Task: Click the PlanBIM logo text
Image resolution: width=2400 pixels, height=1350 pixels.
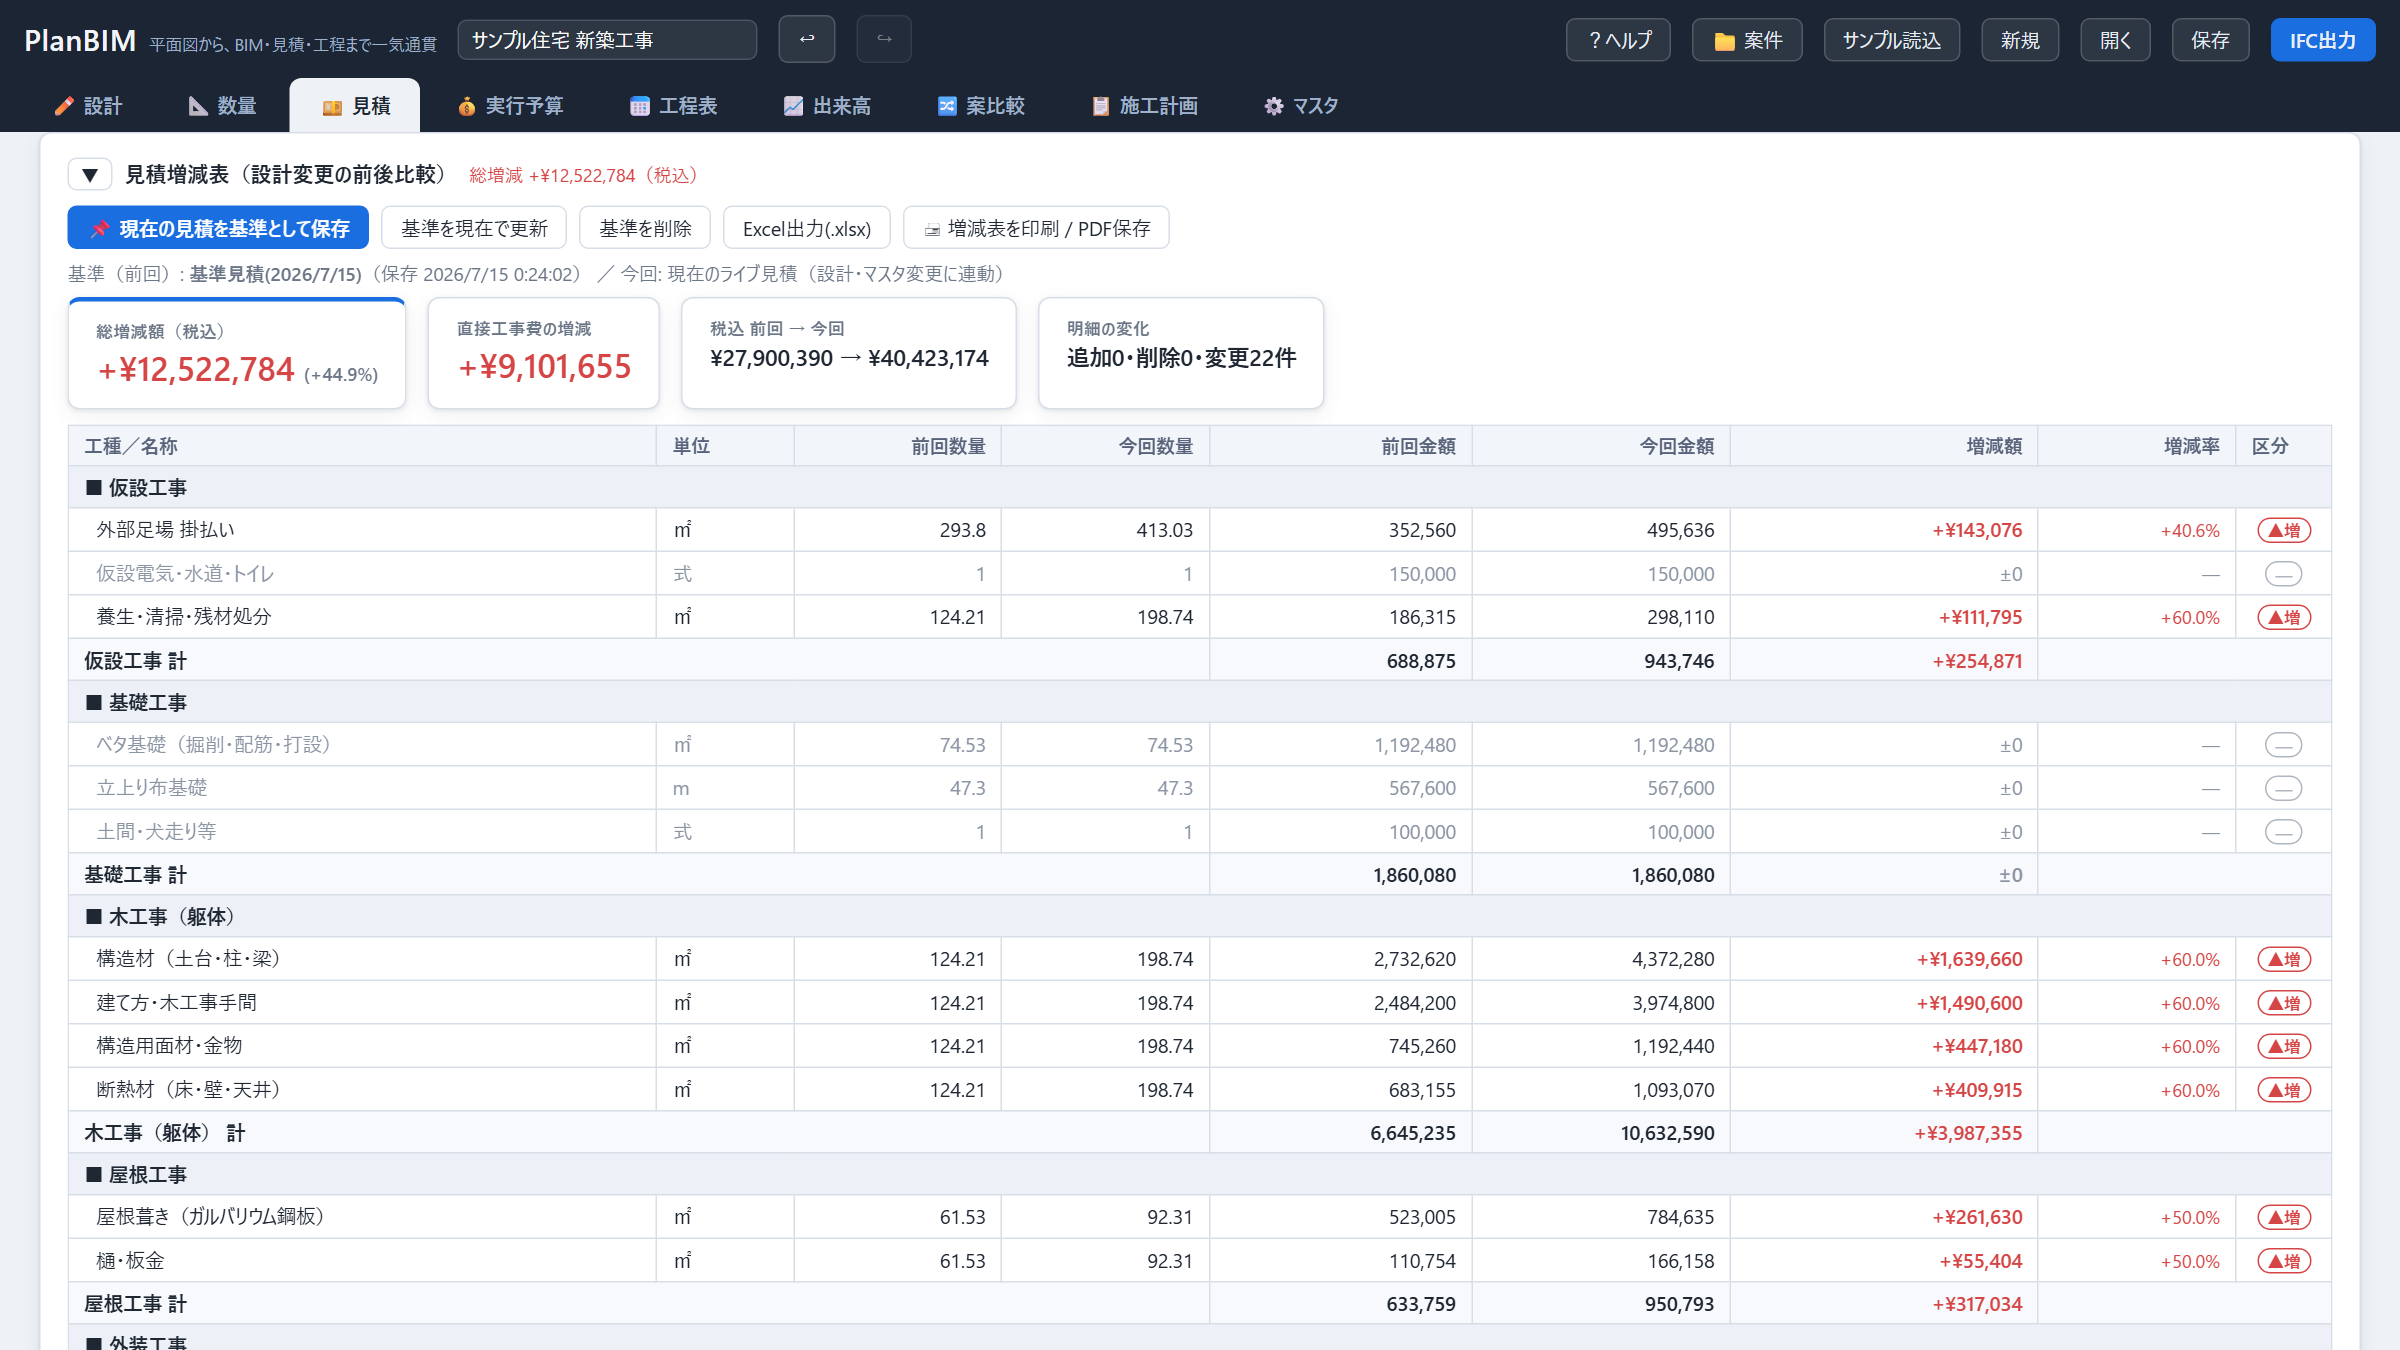Action: point(80,40)
